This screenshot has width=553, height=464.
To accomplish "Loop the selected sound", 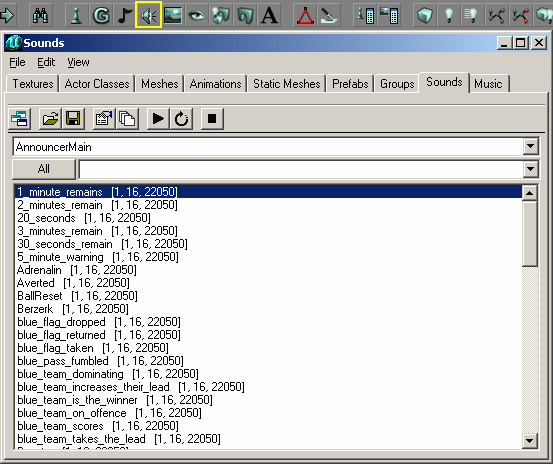I will [x=181, y=118].
